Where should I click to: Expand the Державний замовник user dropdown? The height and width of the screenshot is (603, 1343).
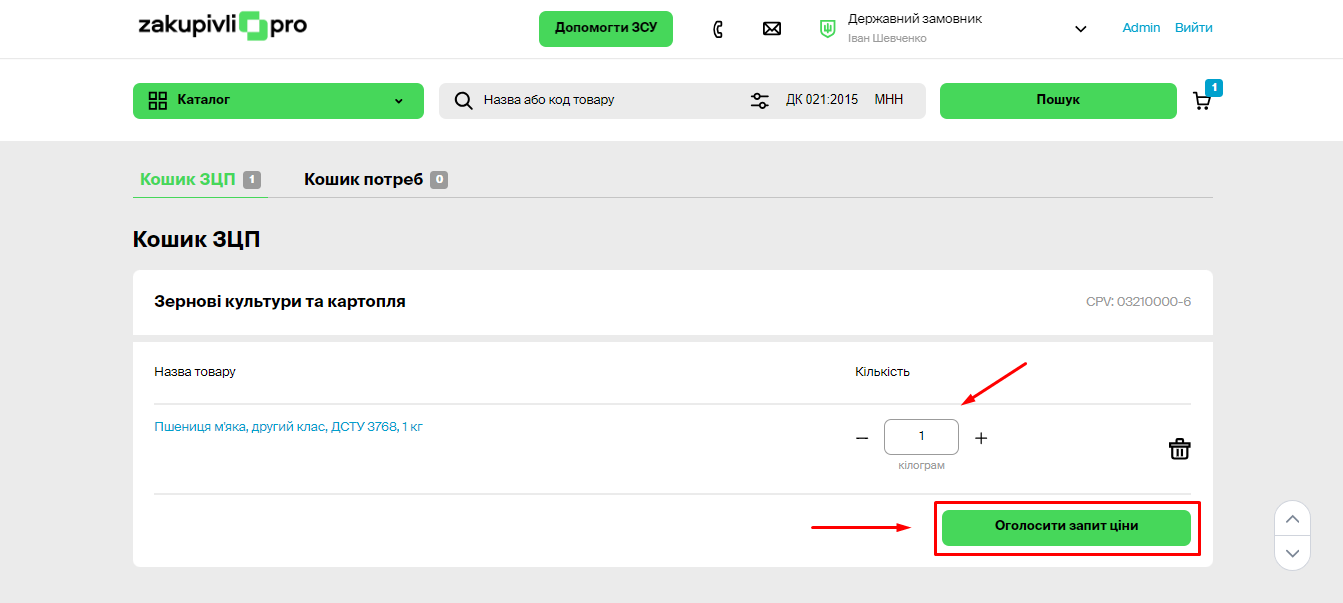[1080, 29]
